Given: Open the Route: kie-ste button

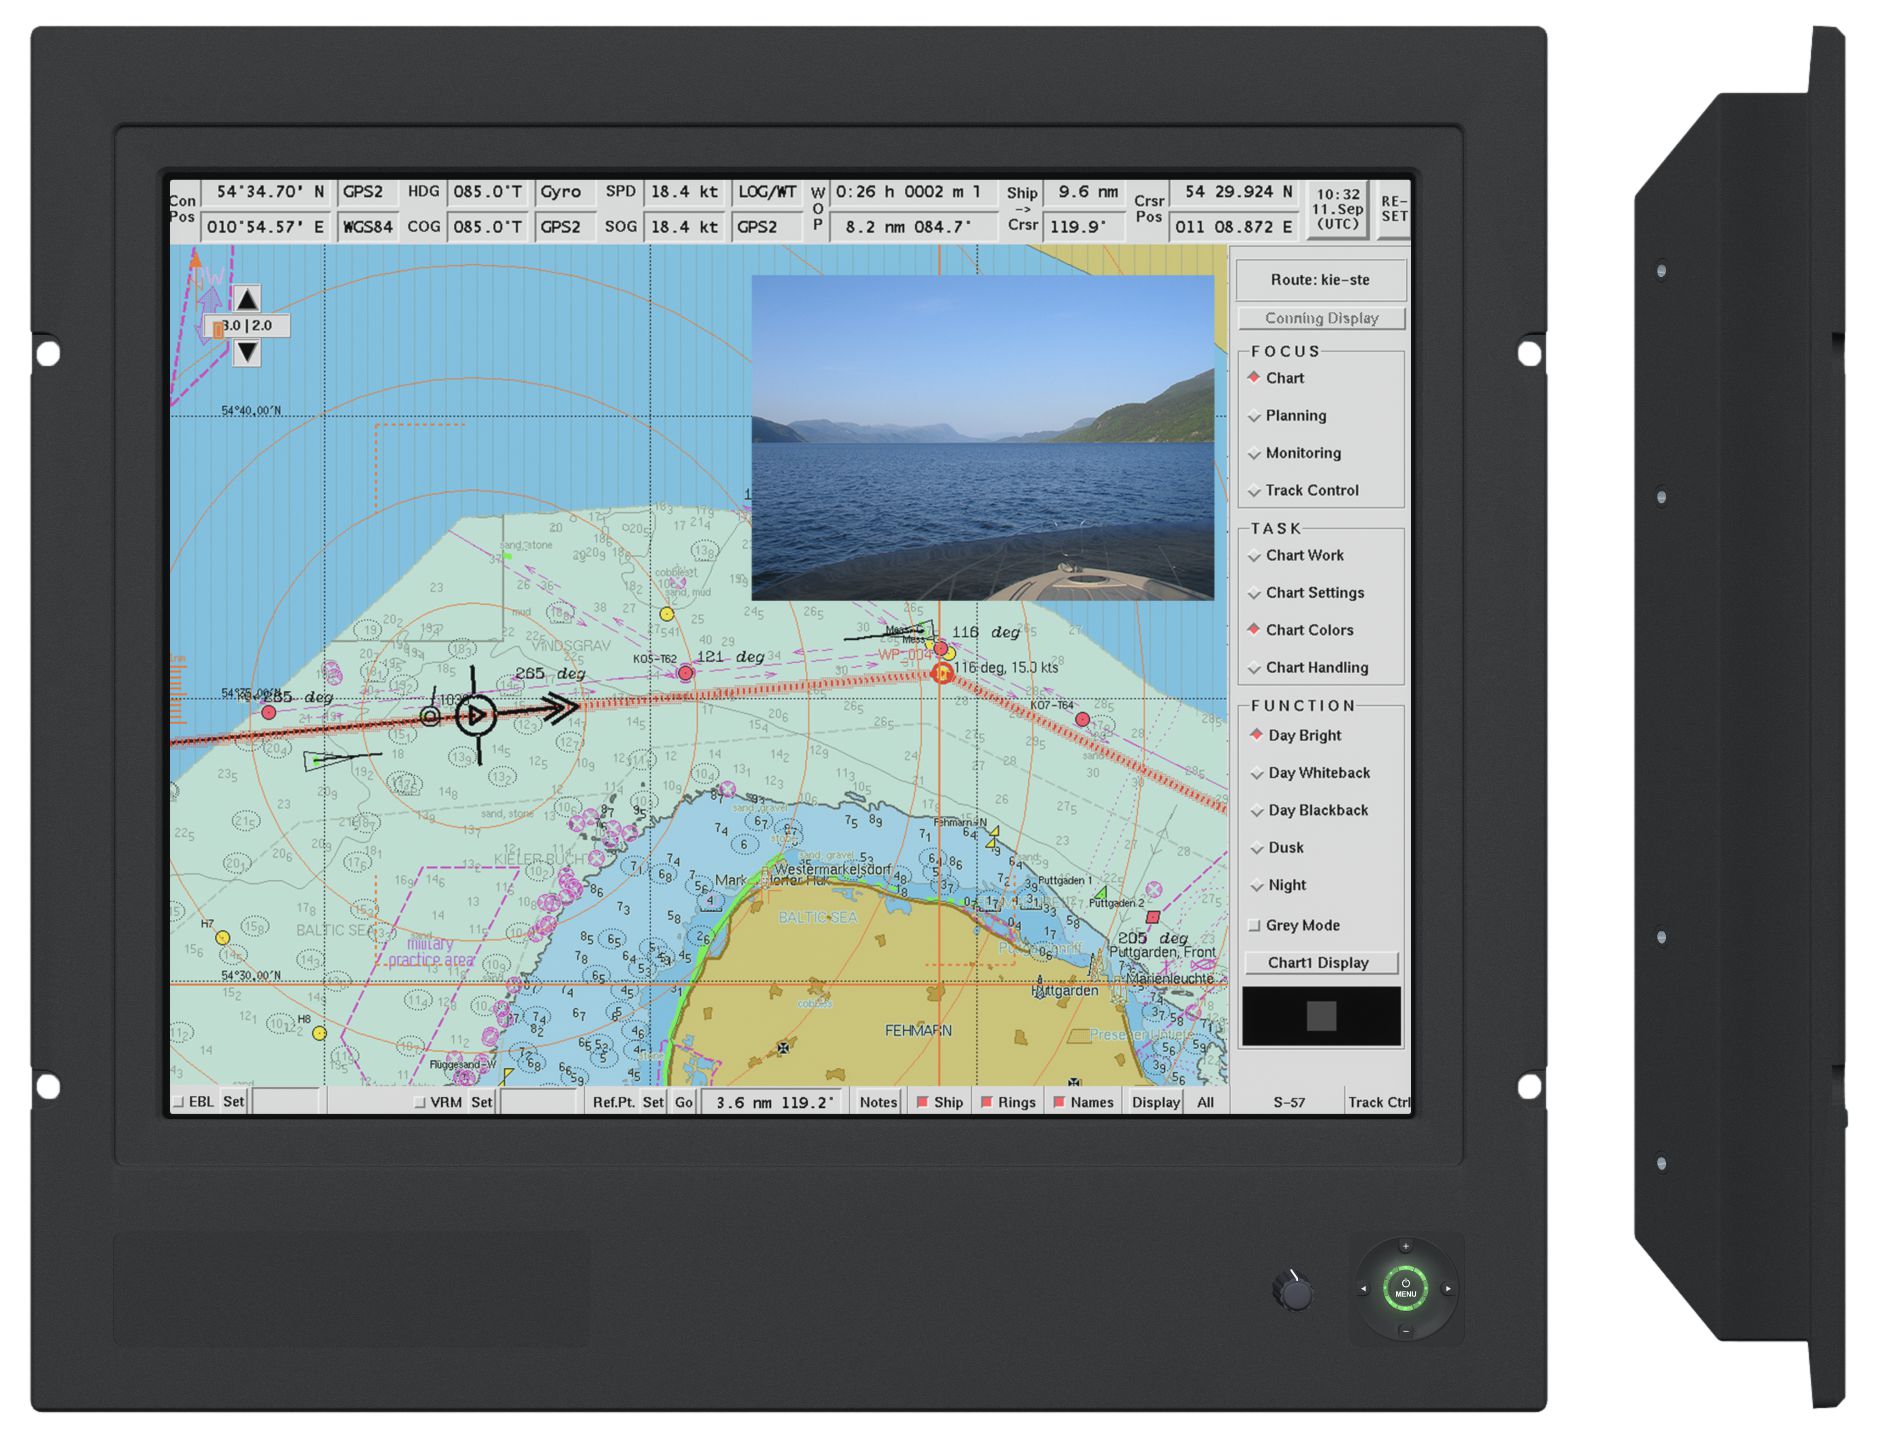Looking at the screenshot, I should 1320,280.
